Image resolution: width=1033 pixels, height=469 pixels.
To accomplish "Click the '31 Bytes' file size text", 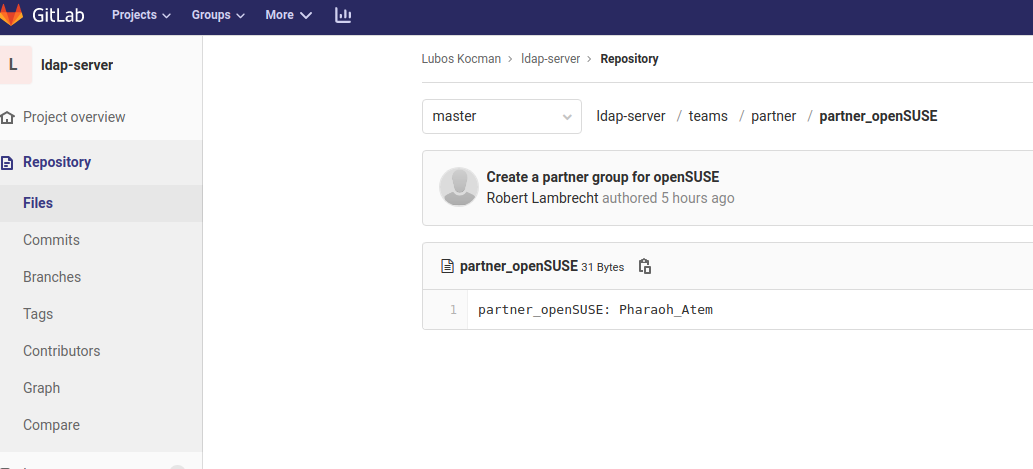I will click(x=602, y=267).
